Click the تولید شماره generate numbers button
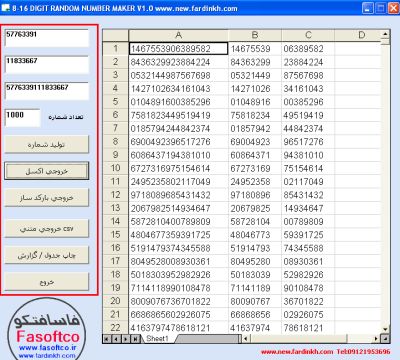 (x=47, y=144)
